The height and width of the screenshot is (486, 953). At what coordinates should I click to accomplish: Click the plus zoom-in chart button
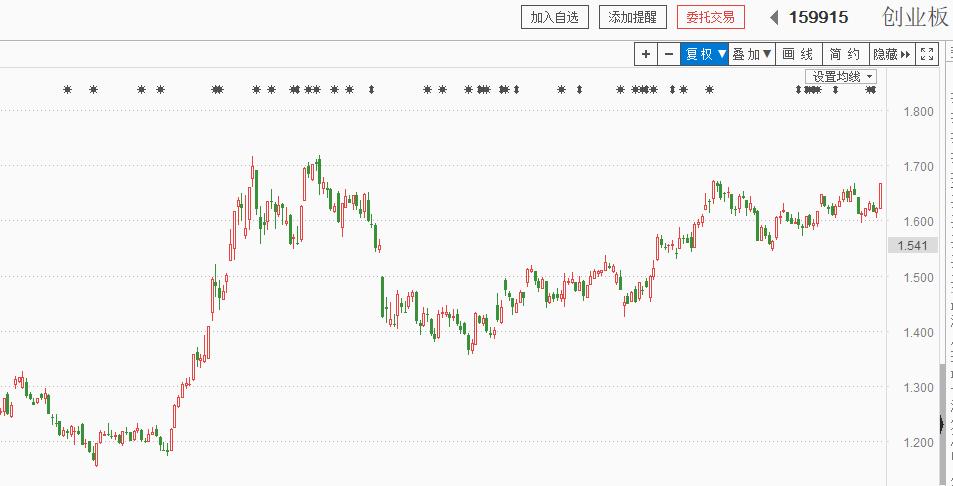(646, 54)
